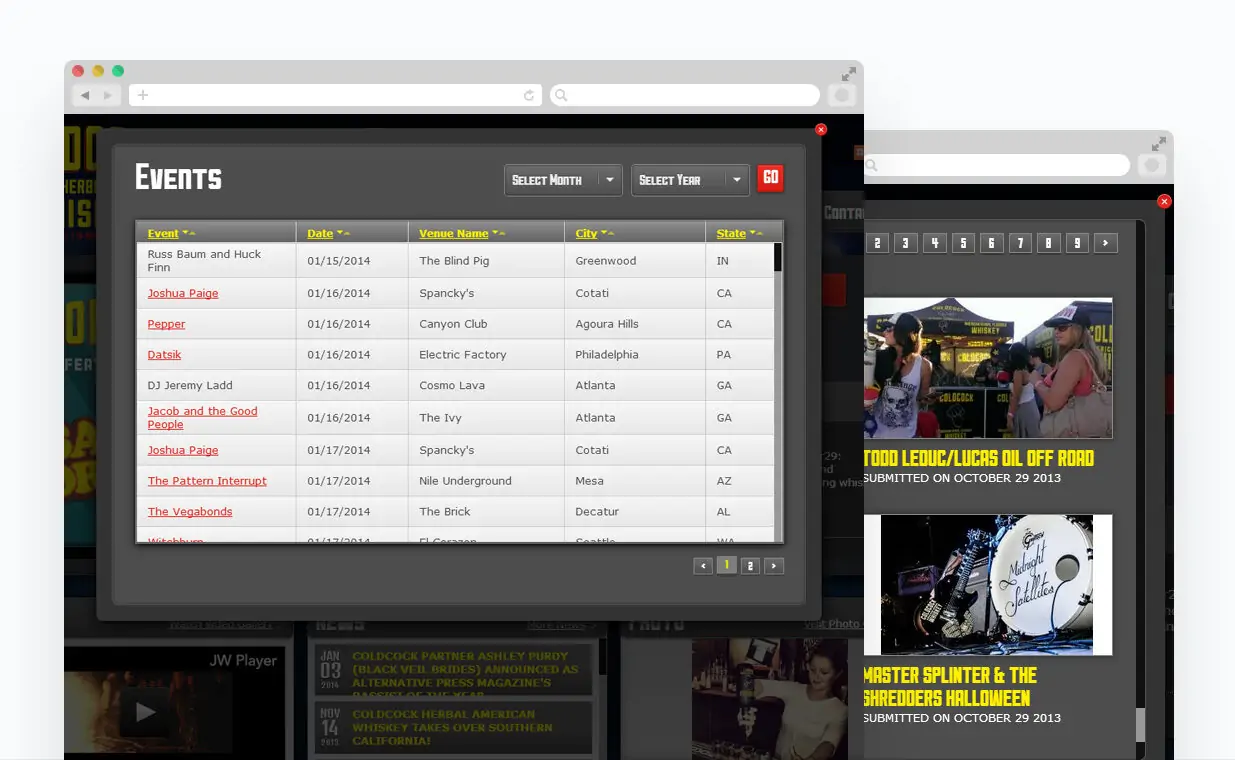Go to next events page arrow

[x=774, y=566]
